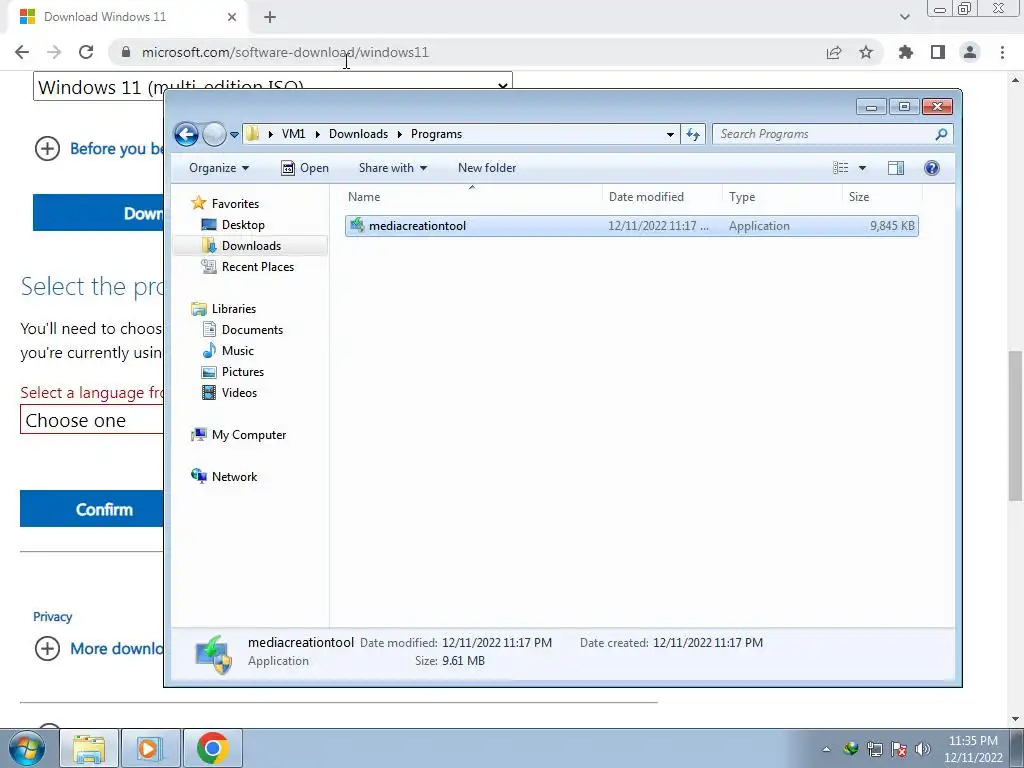Image resolution: width=1024 pixels, height=768 pixels.
Task: Open File Explorer from taskbar
Action: pyautogui.click(x=89, y=748)
